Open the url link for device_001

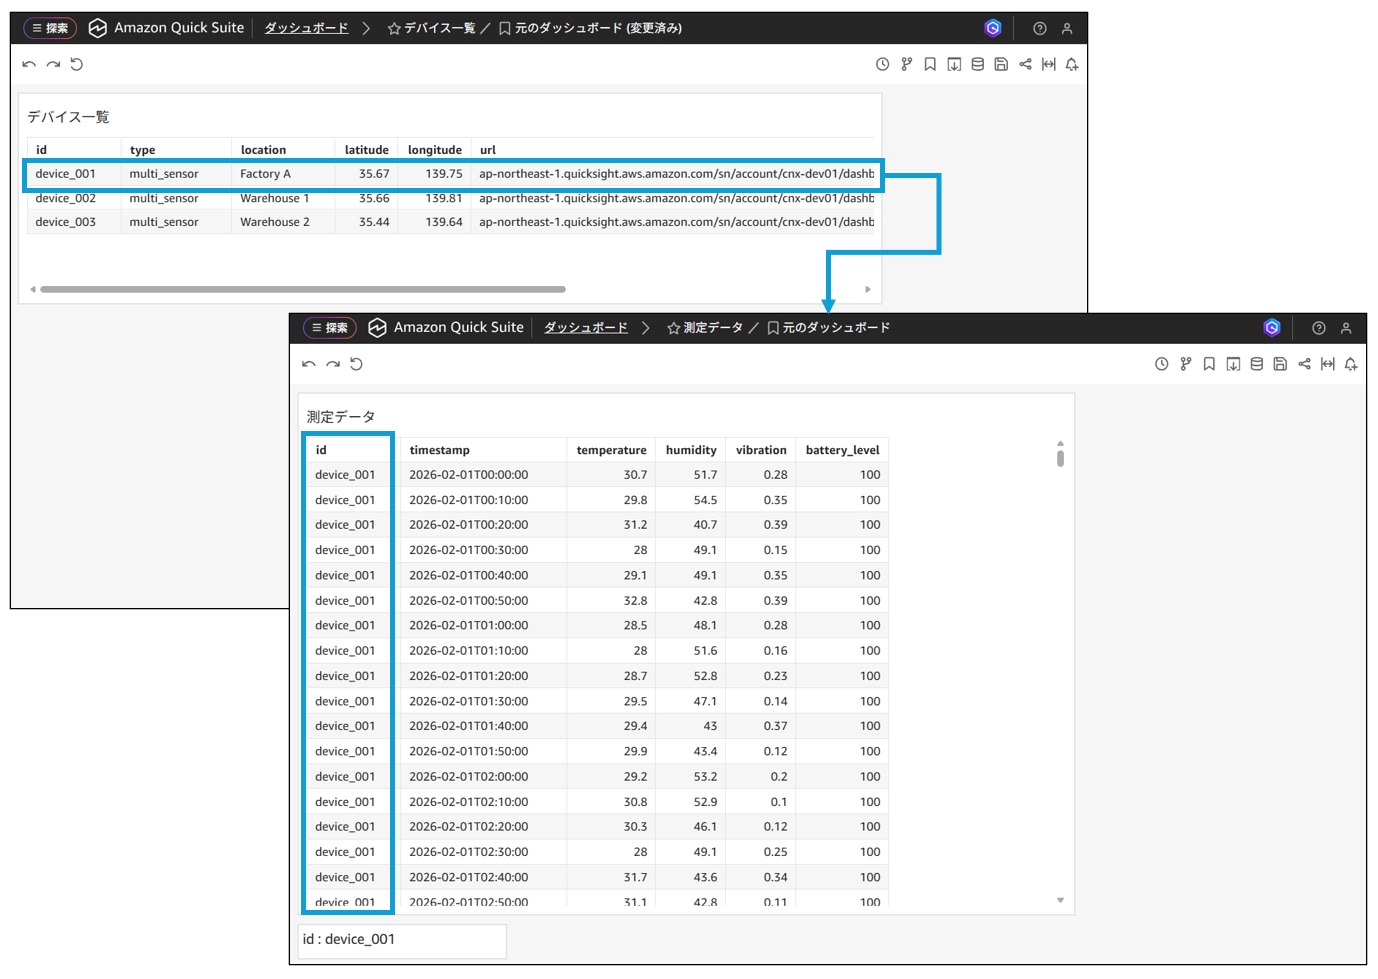(675, 174)
